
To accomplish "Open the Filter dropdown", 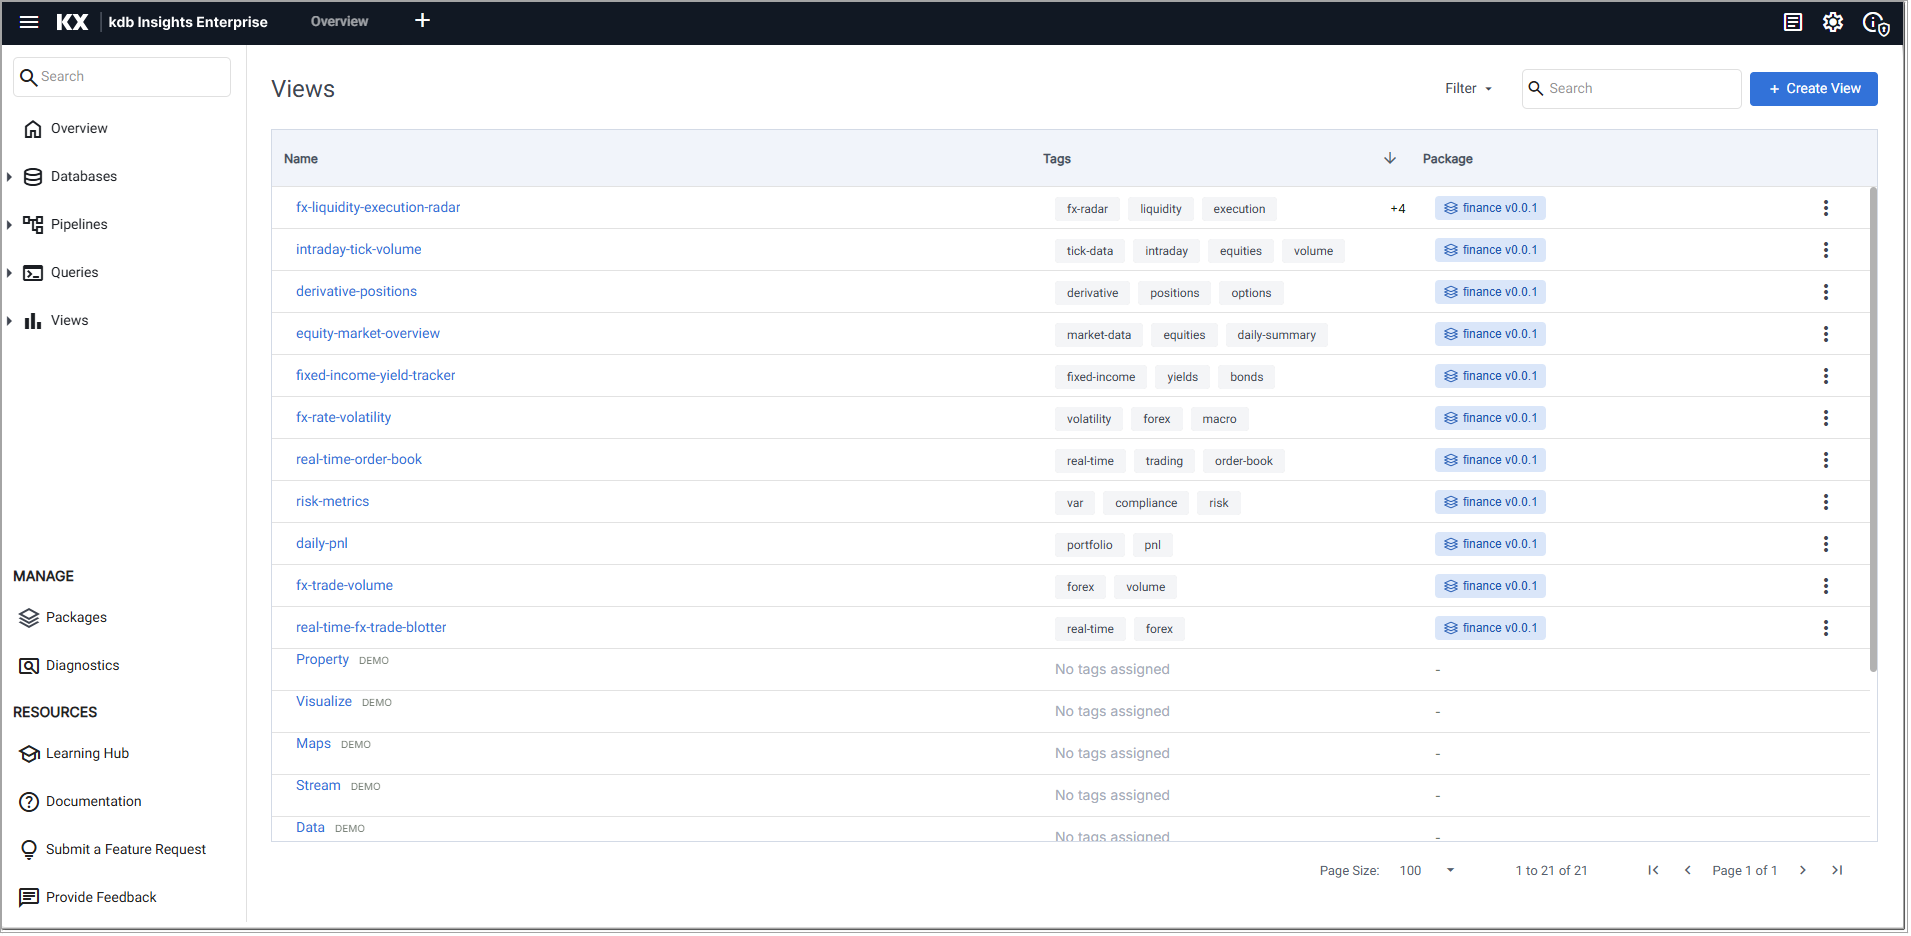I will point(1467,89).
